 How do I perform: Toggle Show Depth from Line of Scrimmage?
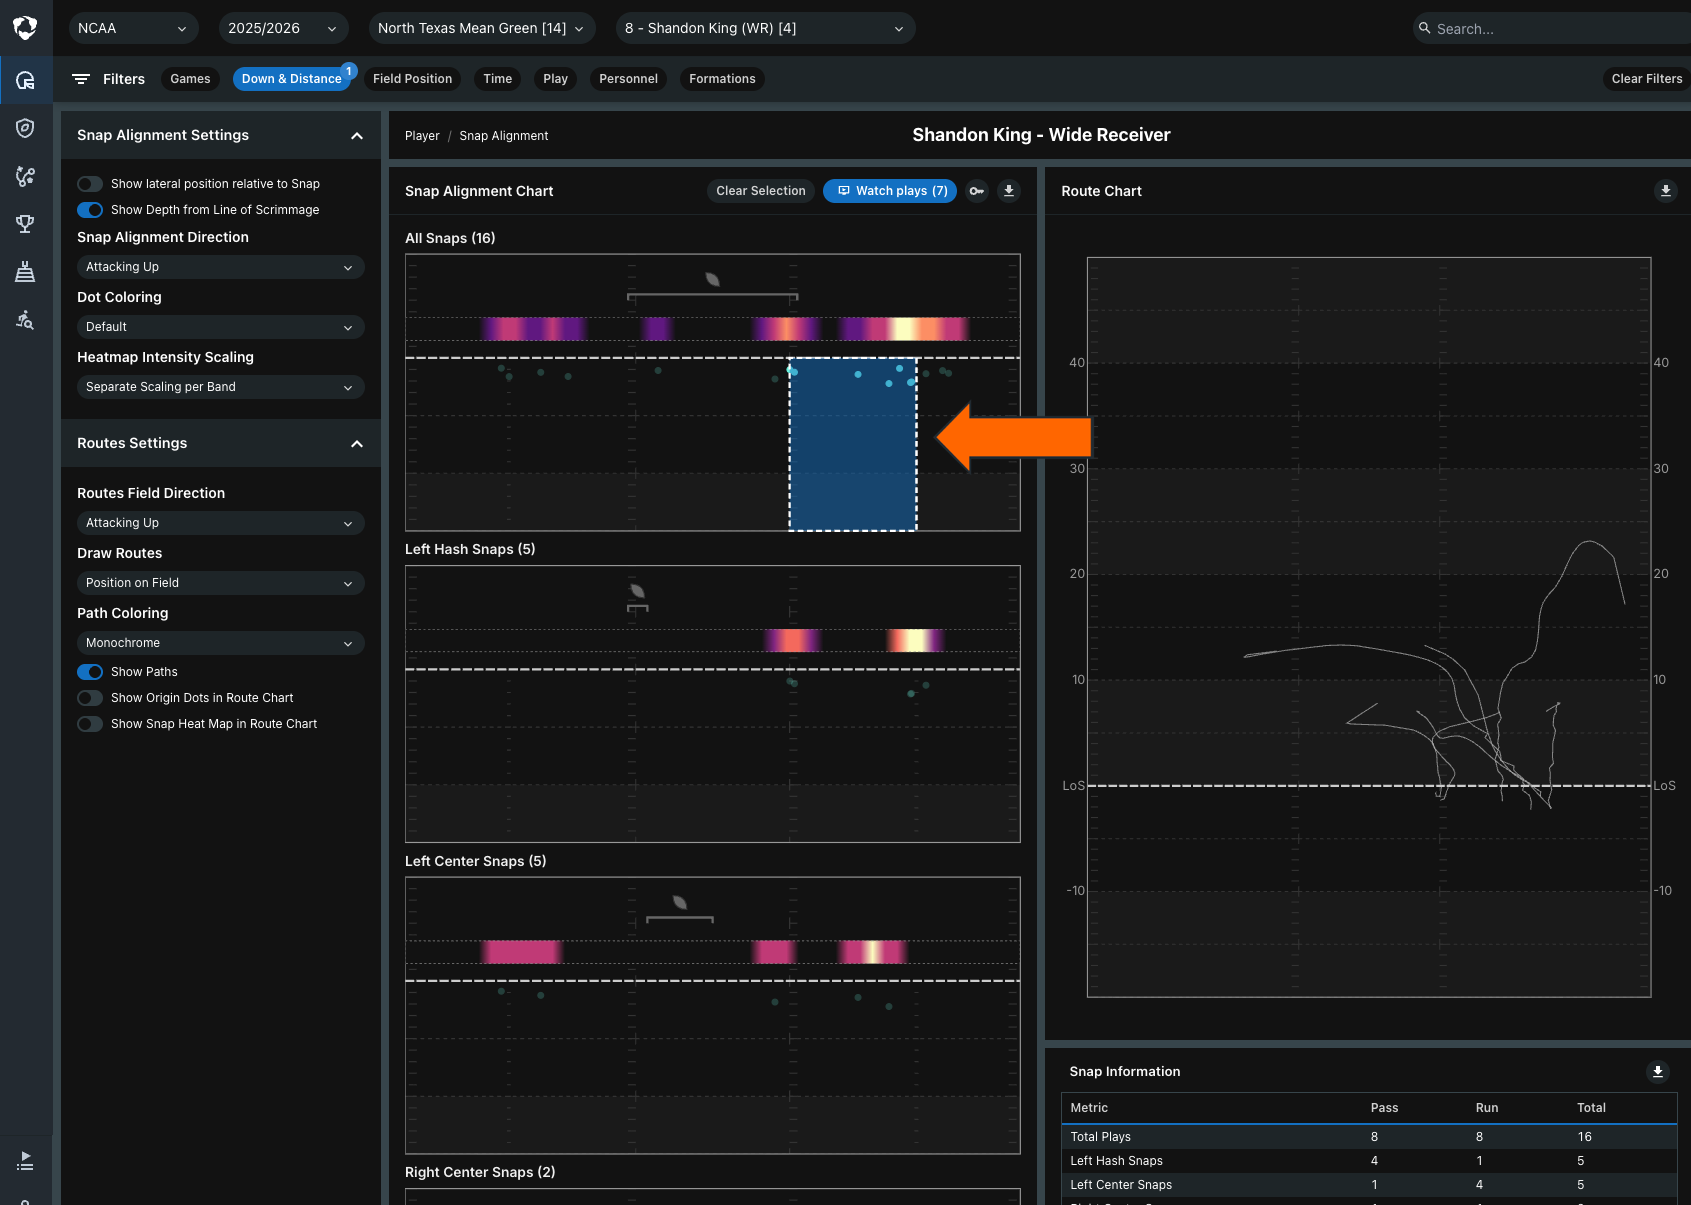click(x=90, y=210)
